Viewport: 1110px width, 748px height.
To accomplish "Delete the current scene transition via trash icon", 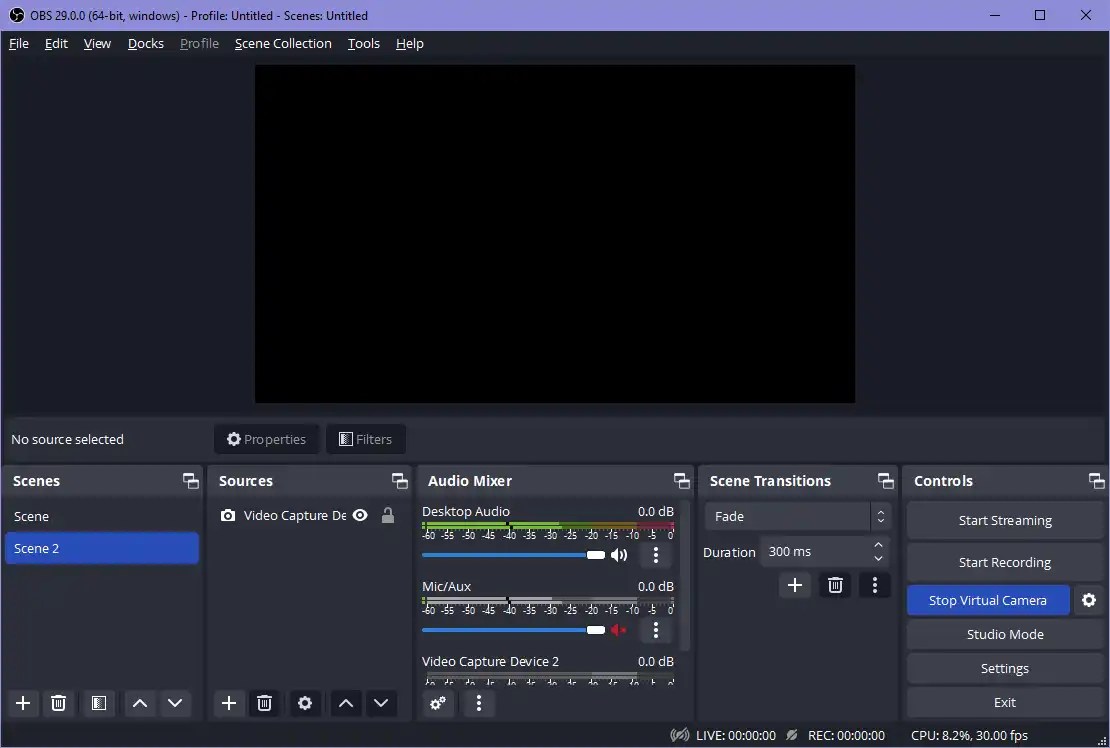I will pyautogui.click(x=835, y=585).
